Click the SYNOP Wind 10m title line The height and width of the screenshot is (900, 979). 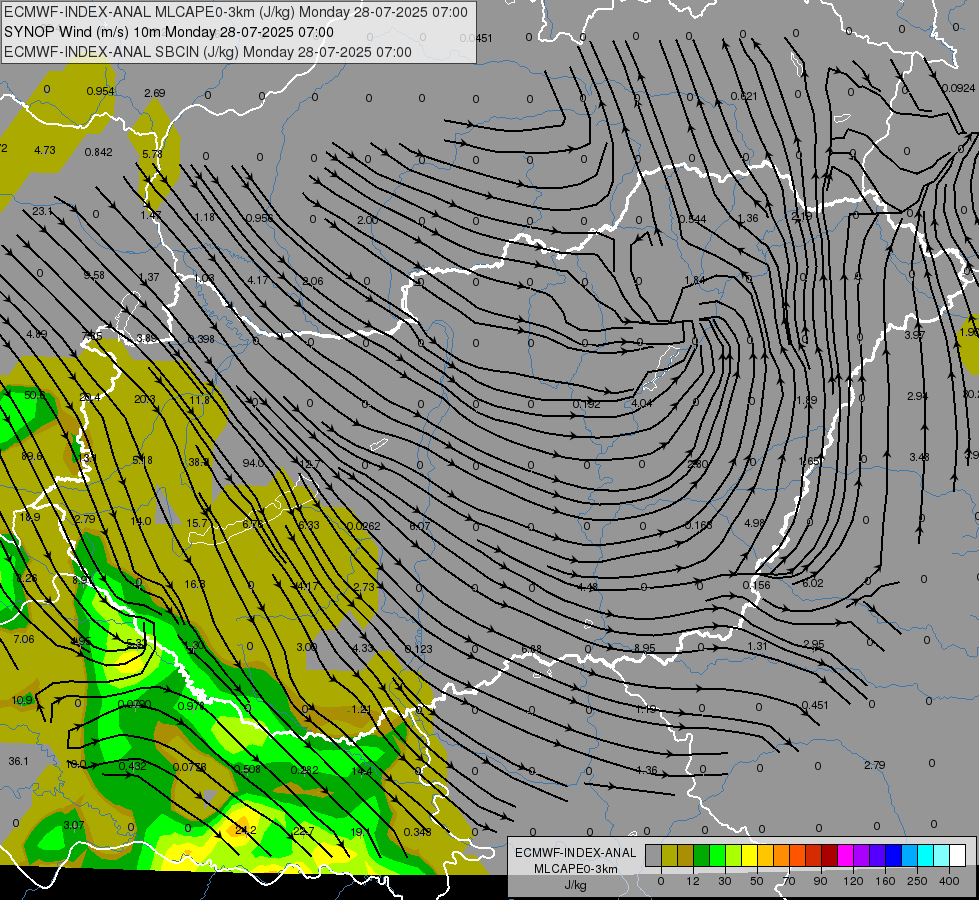coord(169,32)
